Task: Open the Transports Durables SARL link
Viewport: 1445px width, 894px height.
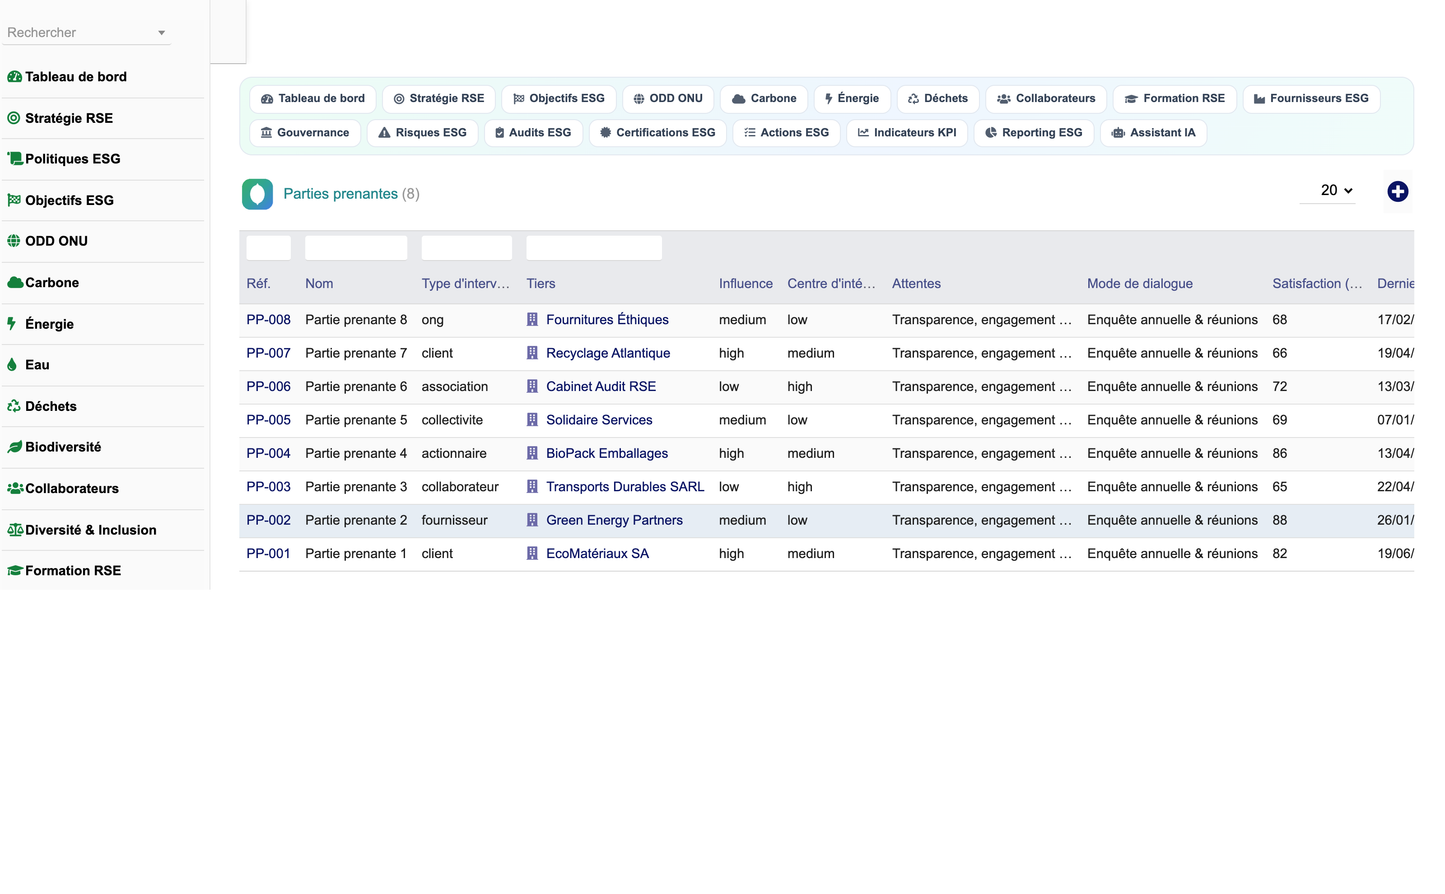Action: point(625,487)
